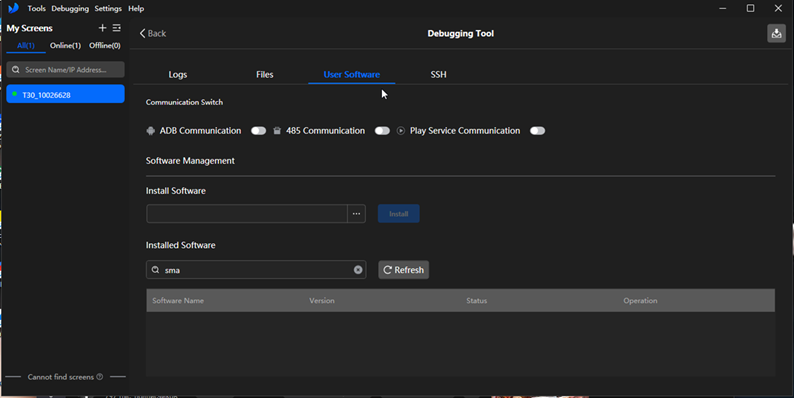Minimize the application window
The image size is (794, 398).
(x=723, y=9)
